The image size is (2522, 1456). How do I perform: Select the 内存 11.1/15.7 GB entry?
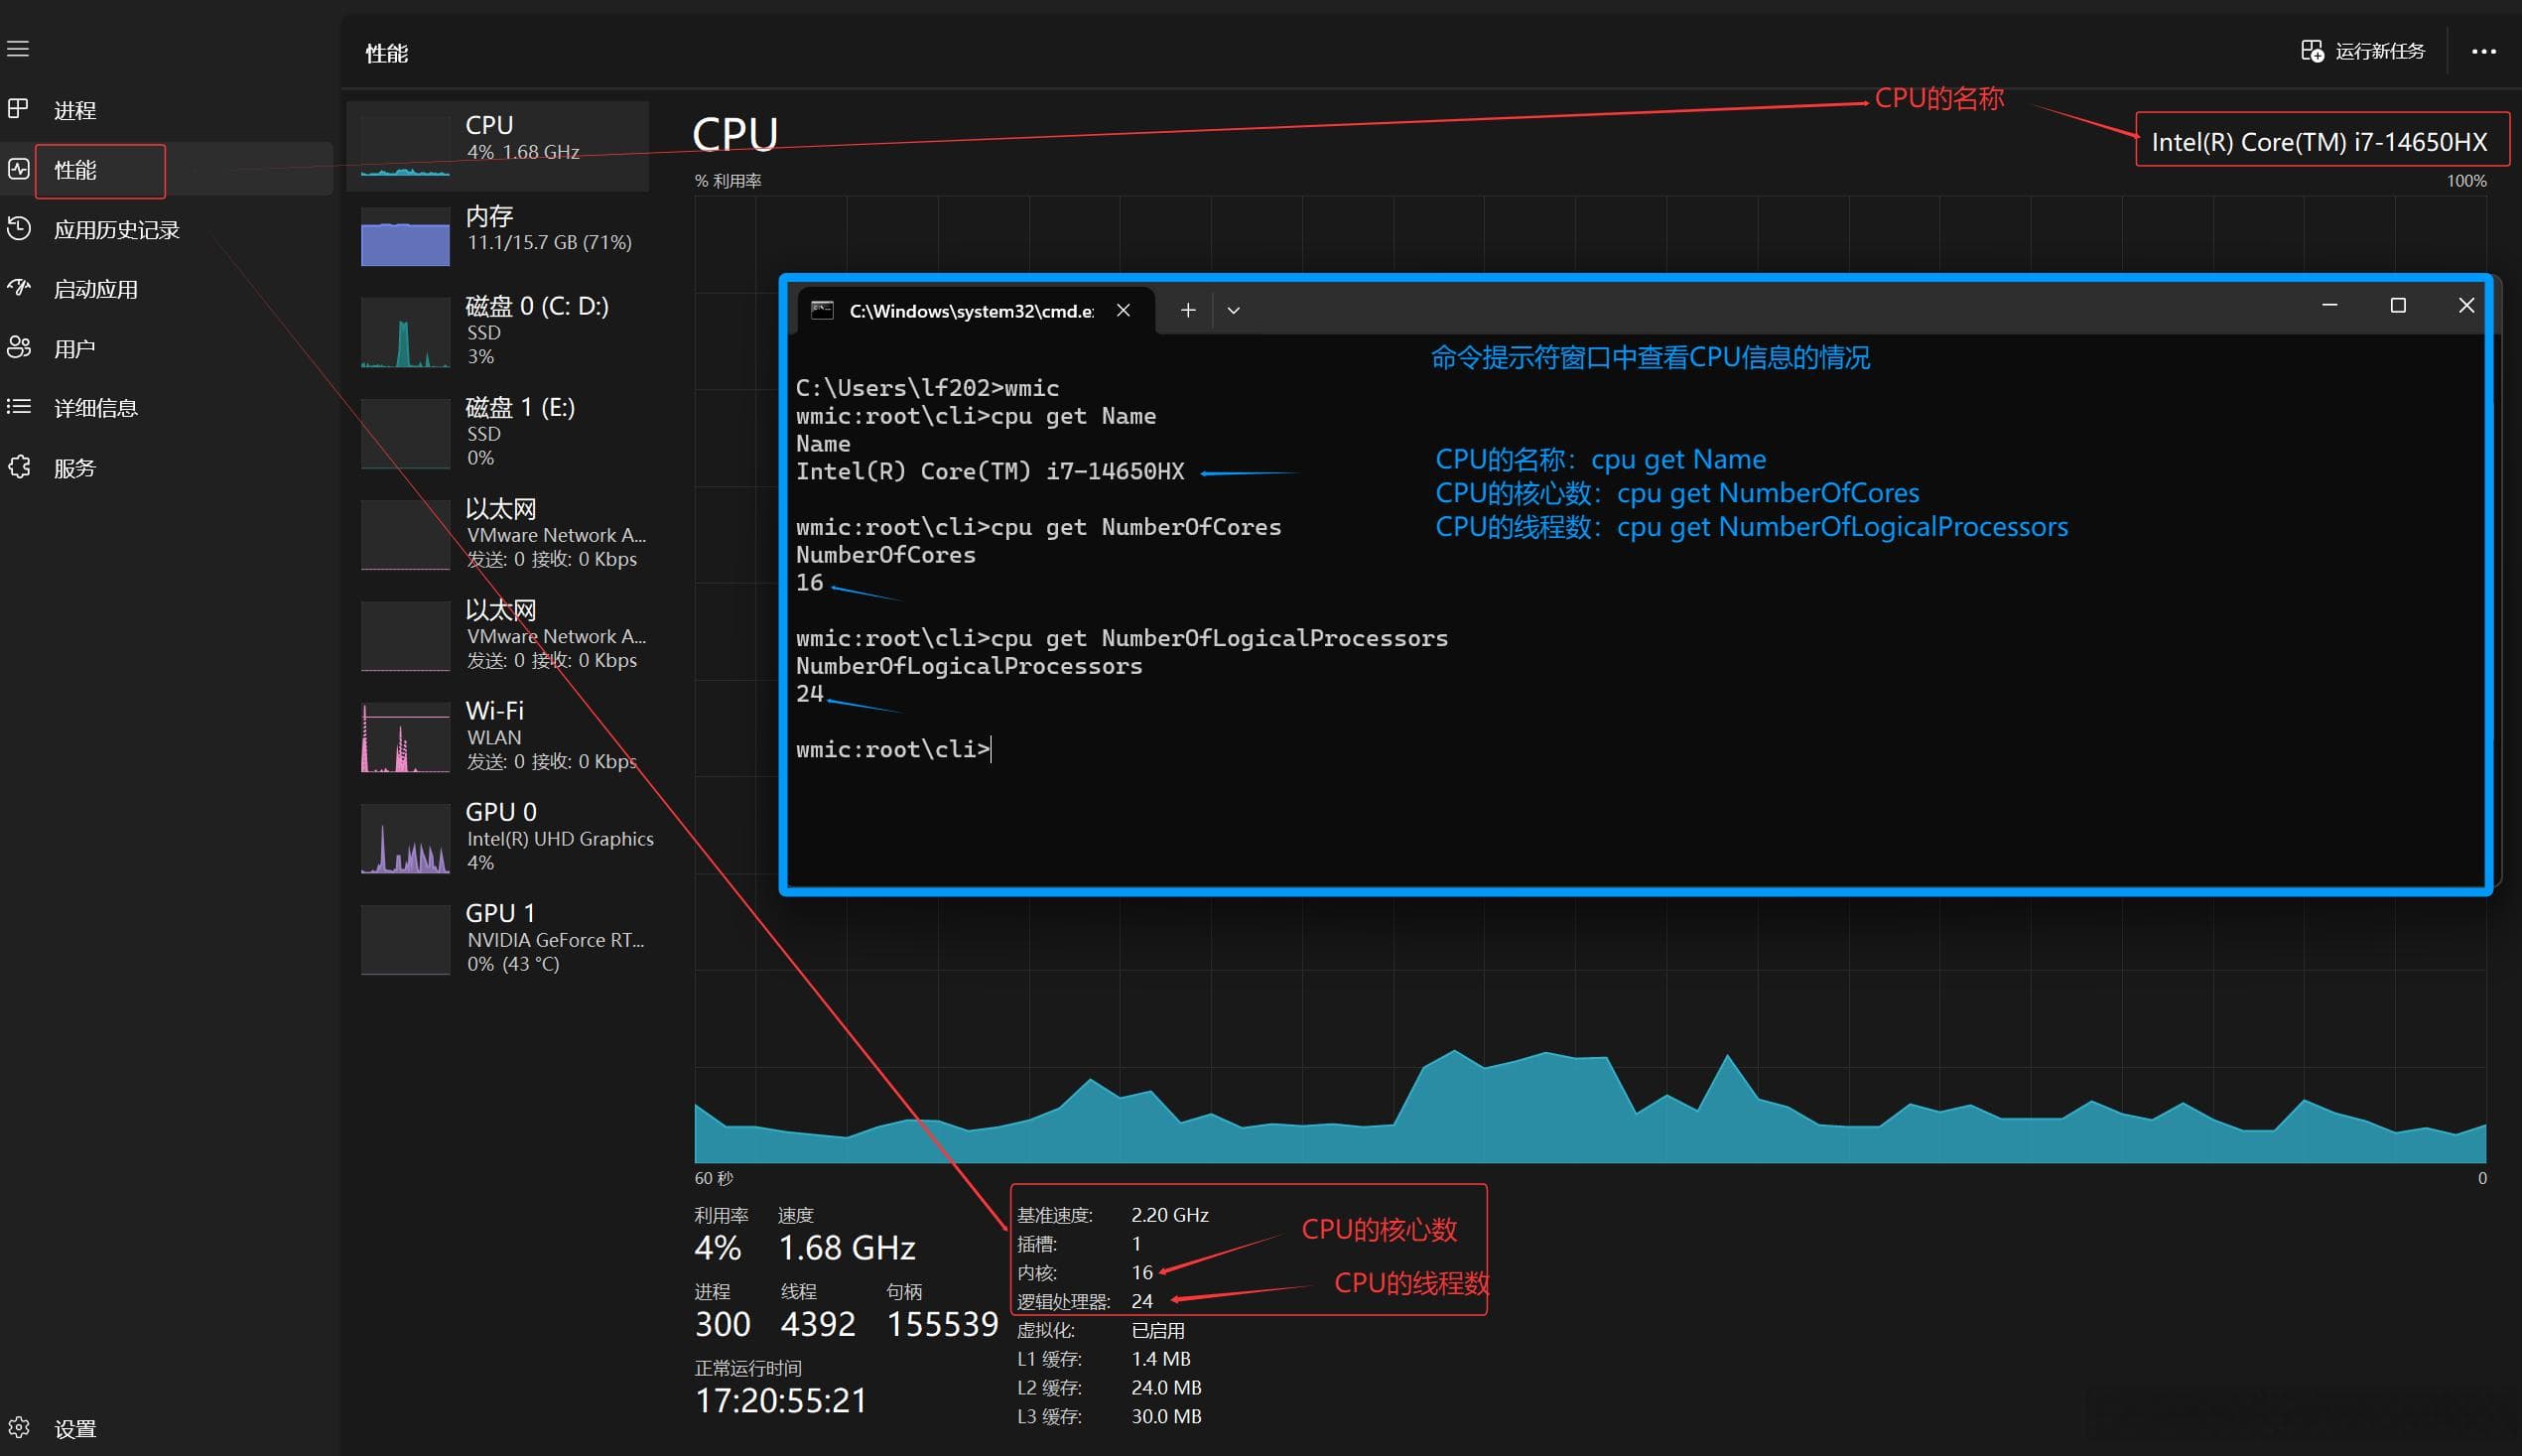(x=498, y=236)
